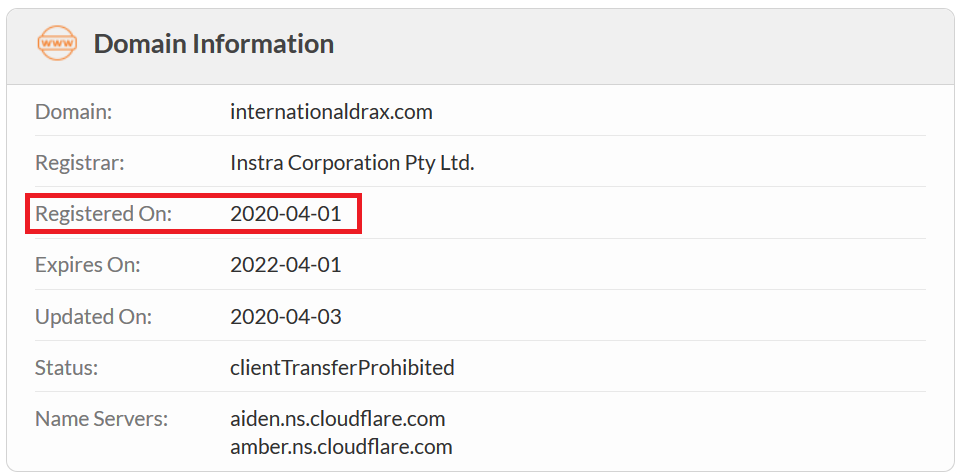The image size is (960, 475).
Task: Click the orange www globe icon
Action: coord(57,43)
